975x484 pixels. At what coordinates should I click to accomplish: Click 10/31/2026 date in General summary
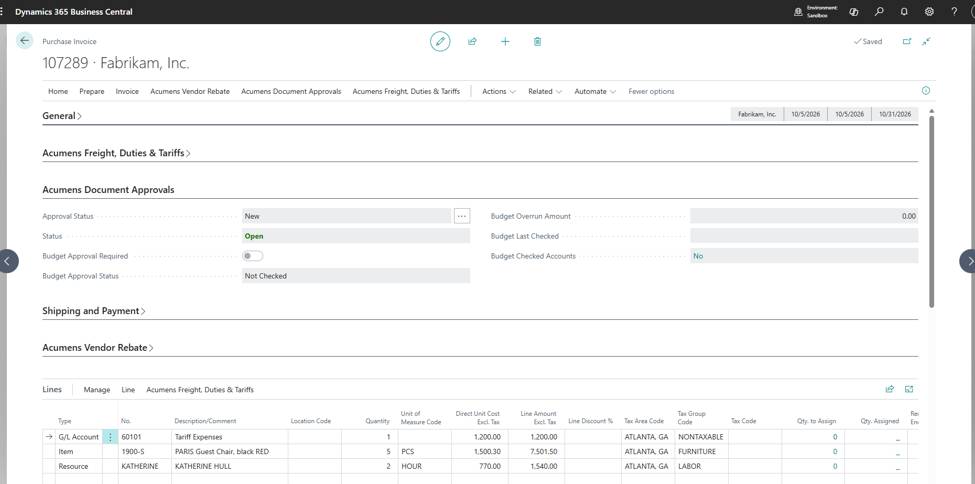895,114
